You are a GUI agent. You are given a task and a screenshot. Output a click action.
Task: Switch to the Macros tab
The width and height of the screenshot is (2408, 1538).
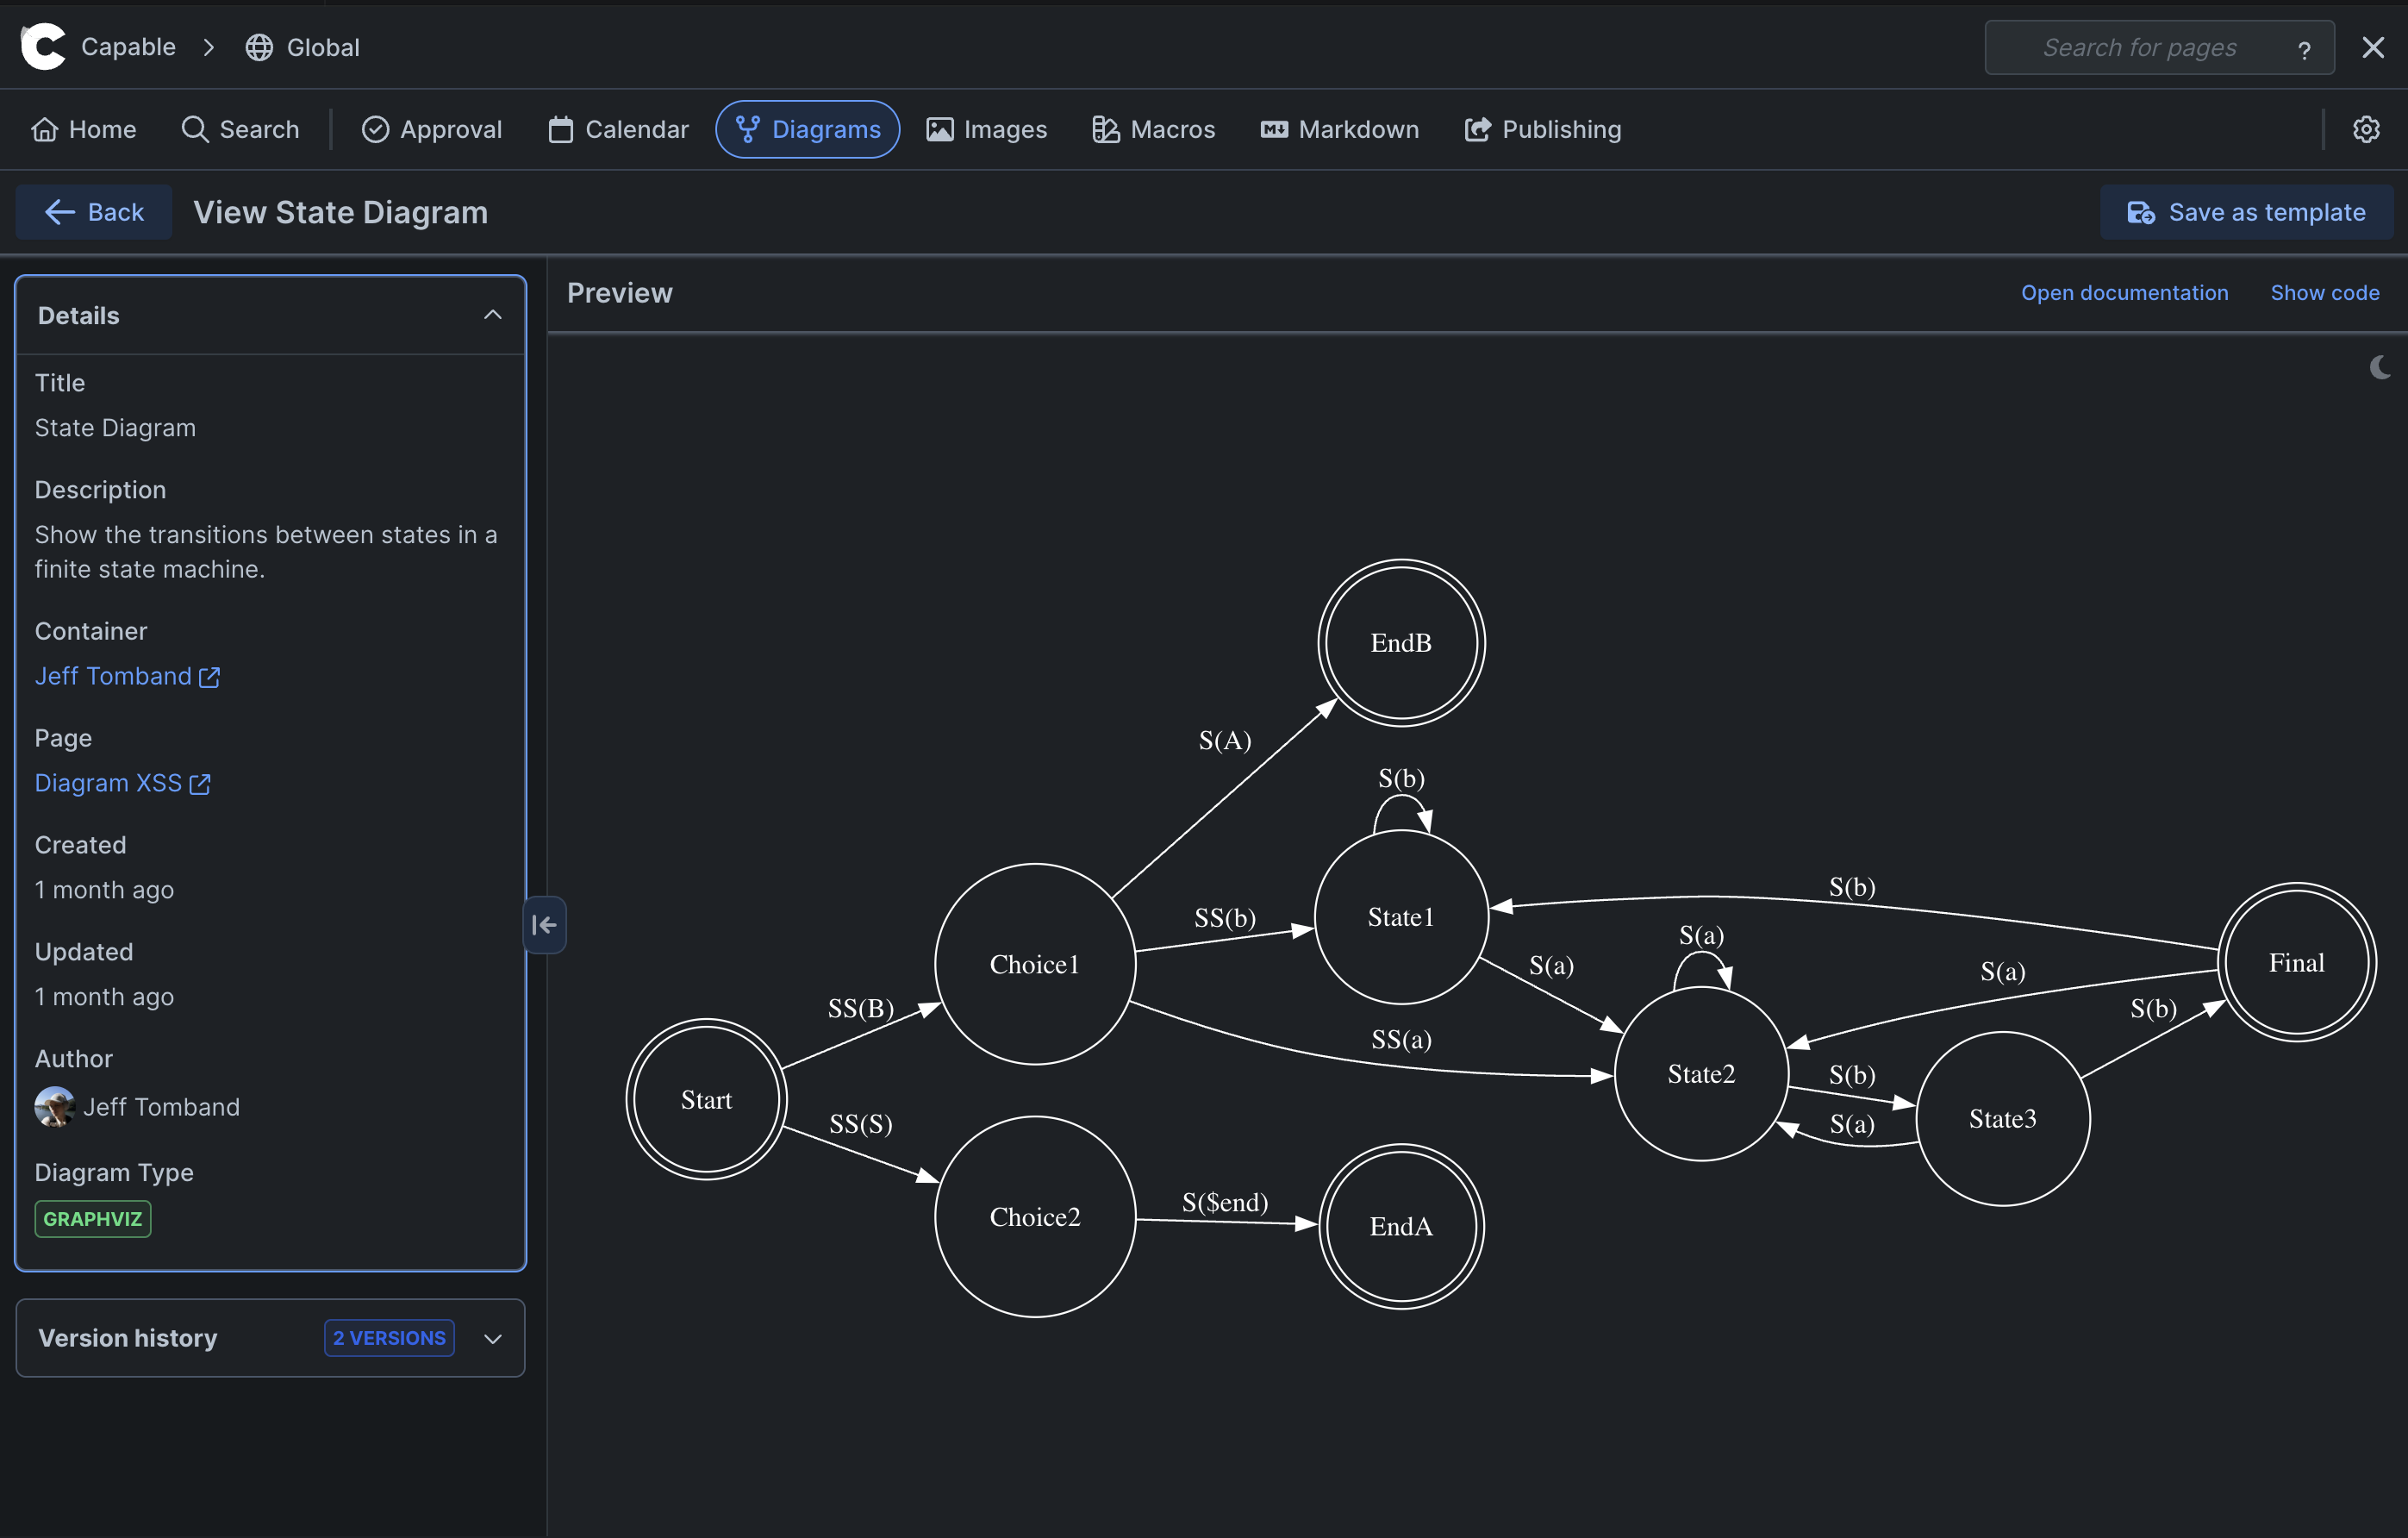click(1153, 129)
